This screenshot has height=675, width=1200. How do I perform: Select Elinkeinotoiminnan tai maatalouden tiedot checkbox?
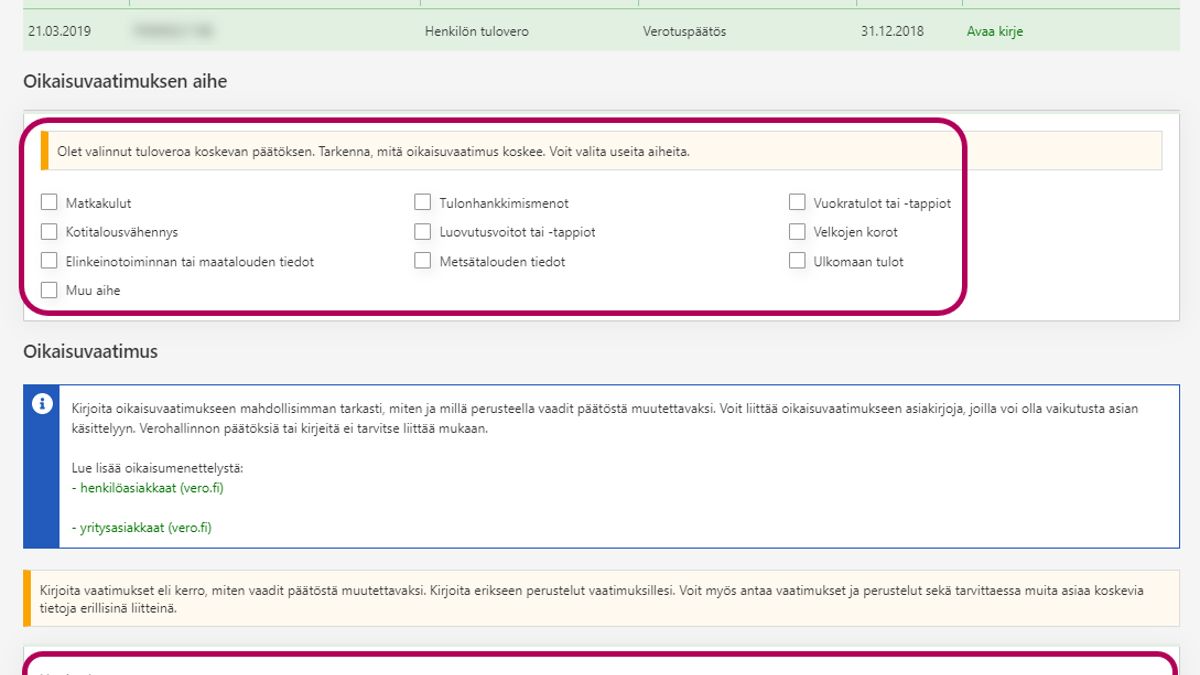click(x=49, y=261)
